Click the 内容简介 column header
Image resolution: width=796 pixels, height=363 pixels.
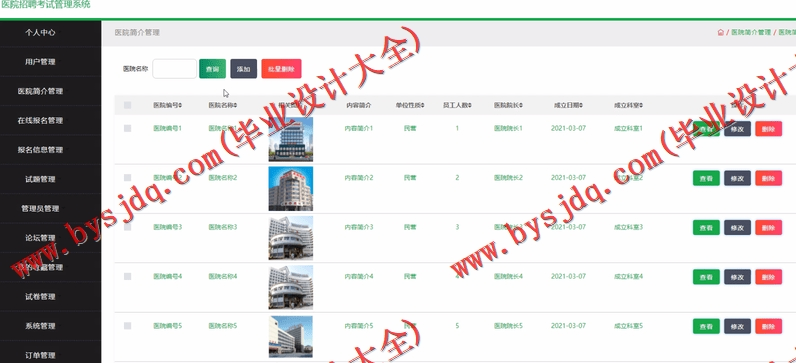pos(358,106)
